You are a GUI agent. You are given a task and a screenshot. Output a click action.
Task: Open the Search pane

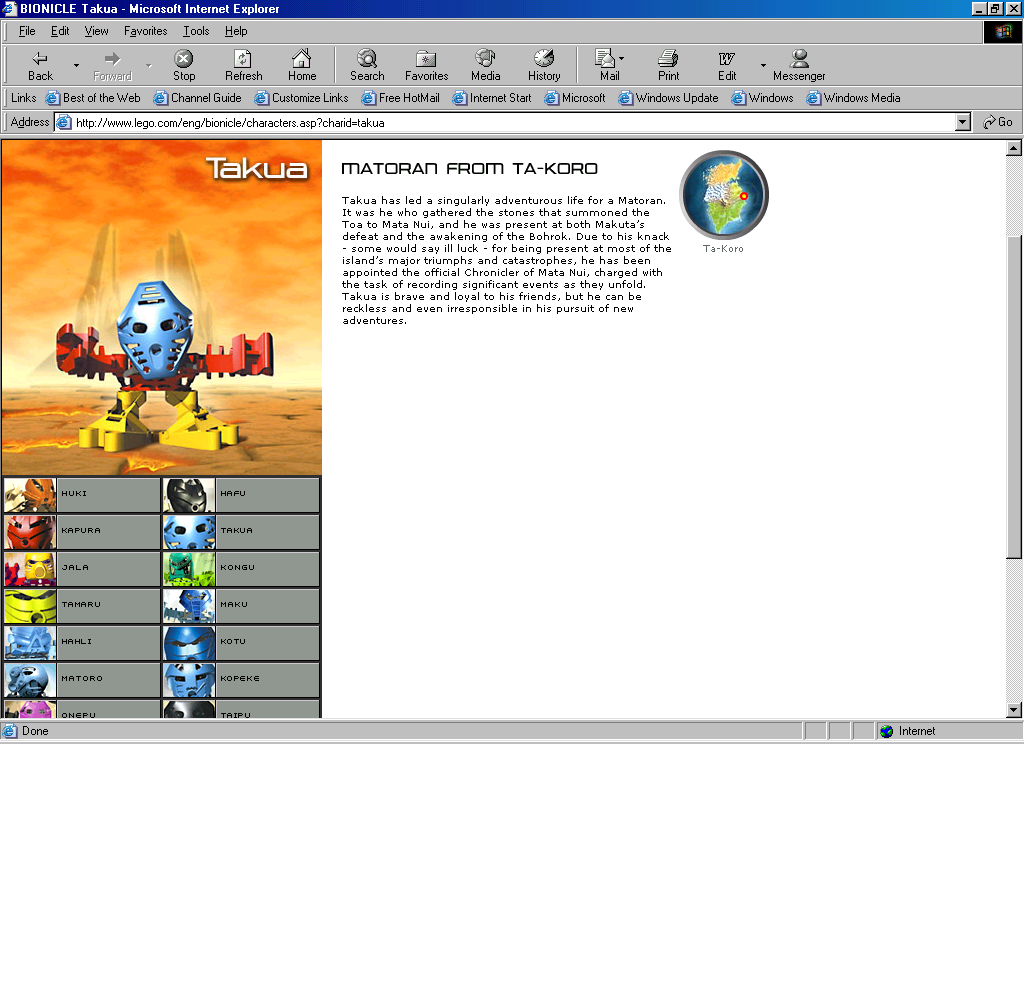(x=367, y=65)
